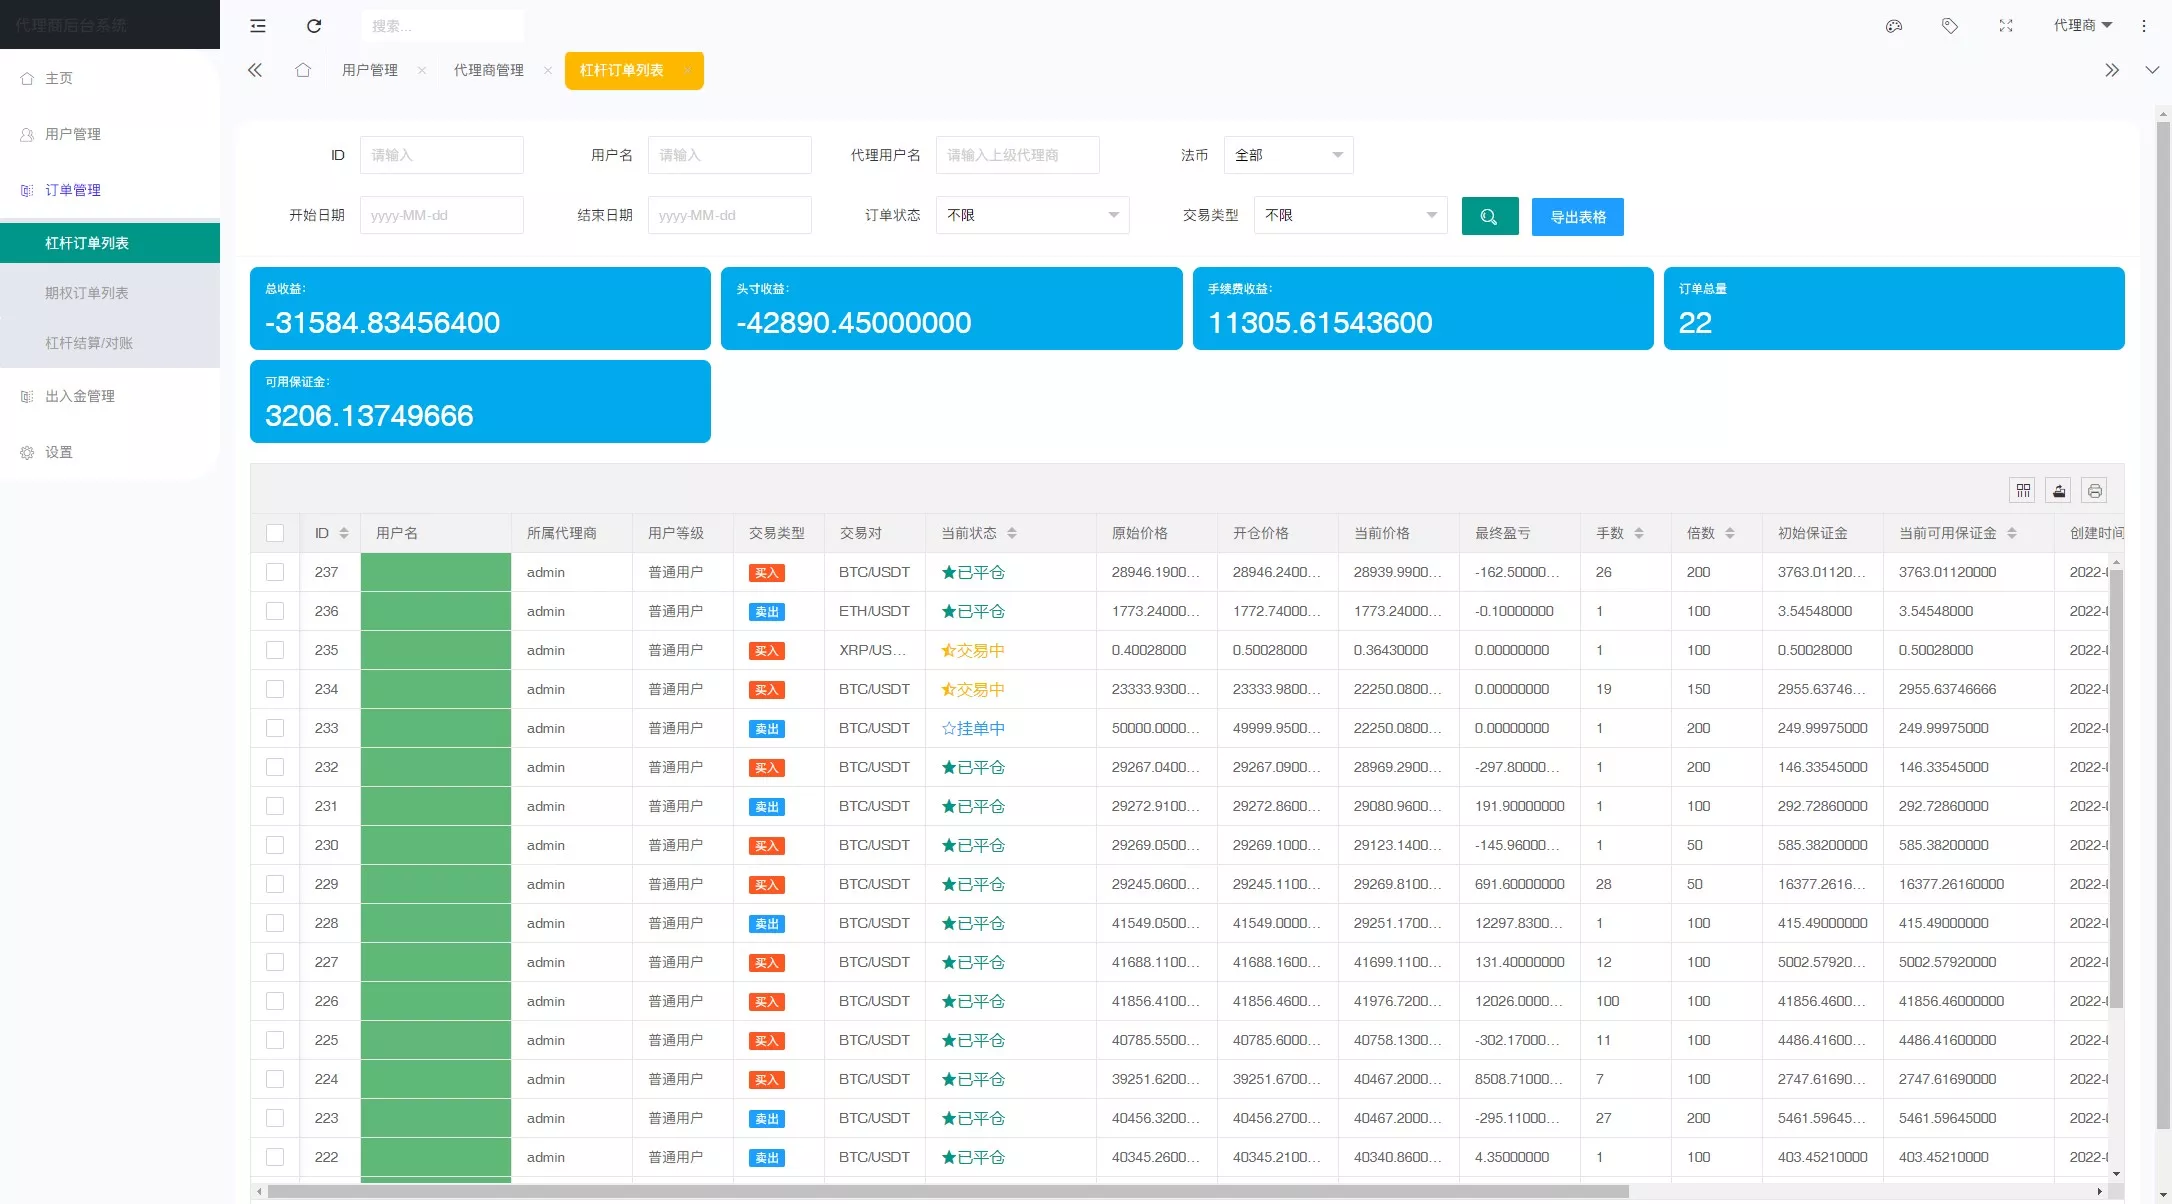Click the tag note icon
The width and height of the screenshot is (2172, 1204).
(1950, 26)
